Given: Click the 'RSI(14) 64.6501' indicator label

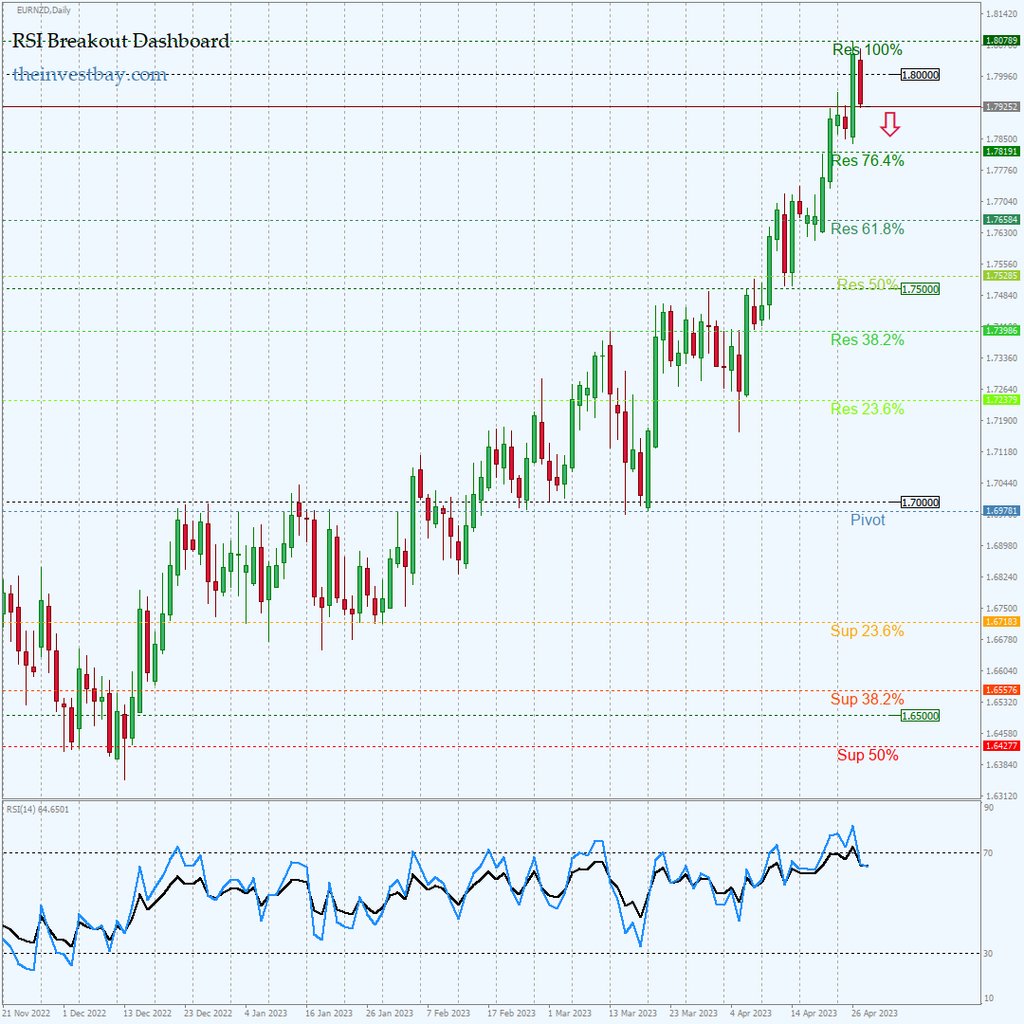Looking at the screenshot, I should [38, 810].
